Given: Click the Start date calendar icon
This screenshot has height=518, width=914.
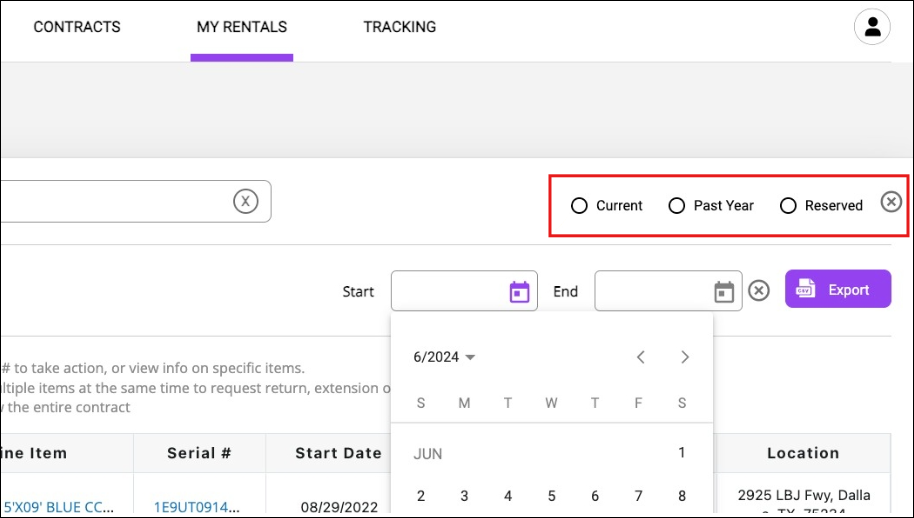Looking at the screenshot, I should tap(519, 292).
